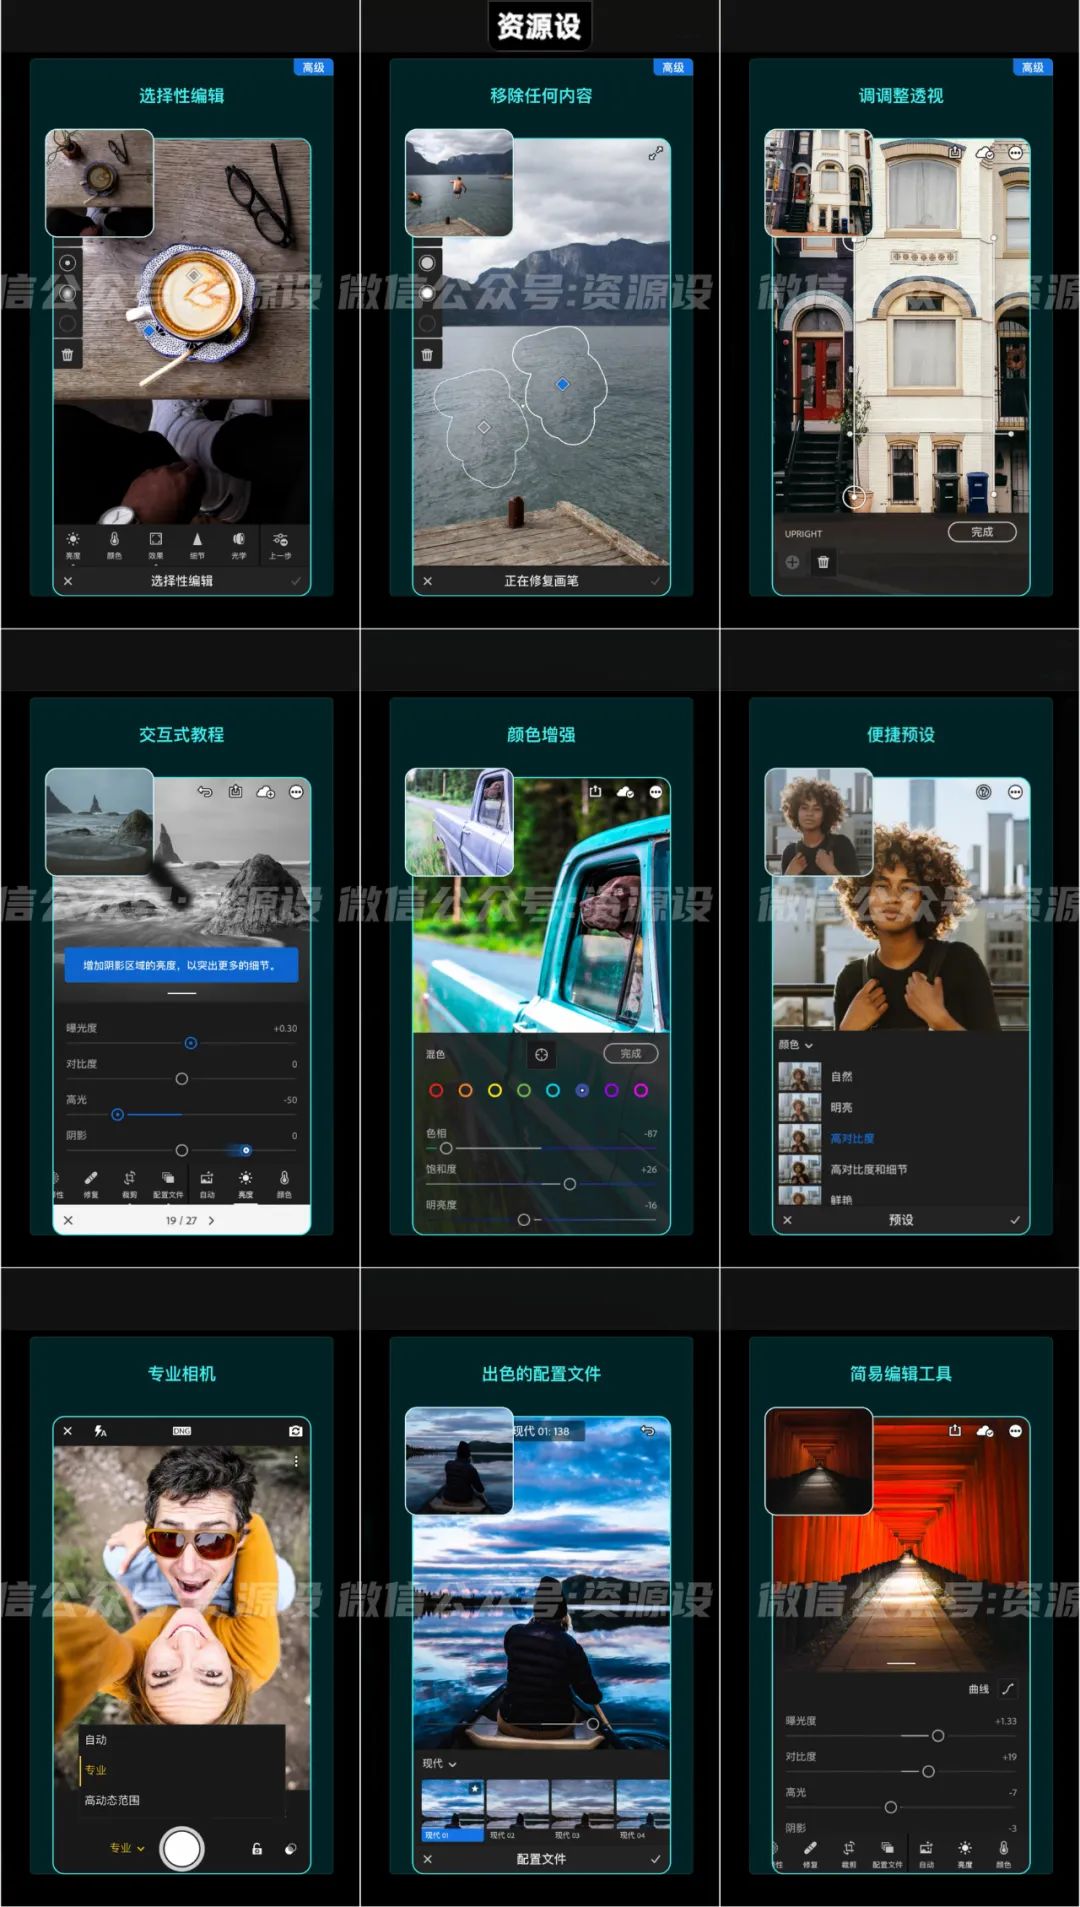Click the 曲线 curve icon above the sliders
Viewport: 1080px width, 1907px height.
[1007, 1689]
